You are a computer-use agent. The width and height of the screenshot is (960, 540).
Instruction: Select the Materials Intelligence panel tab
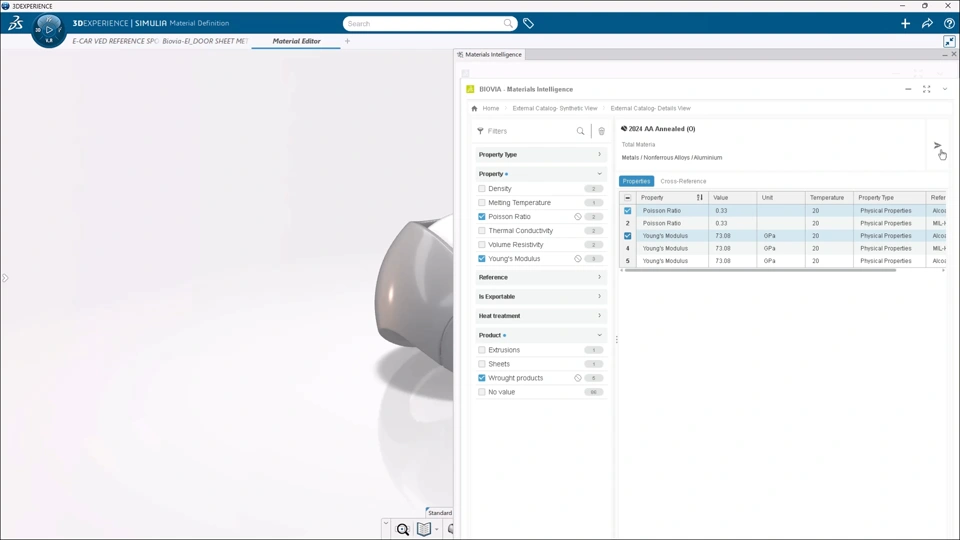pyautogui.click(x=489, y=54)
